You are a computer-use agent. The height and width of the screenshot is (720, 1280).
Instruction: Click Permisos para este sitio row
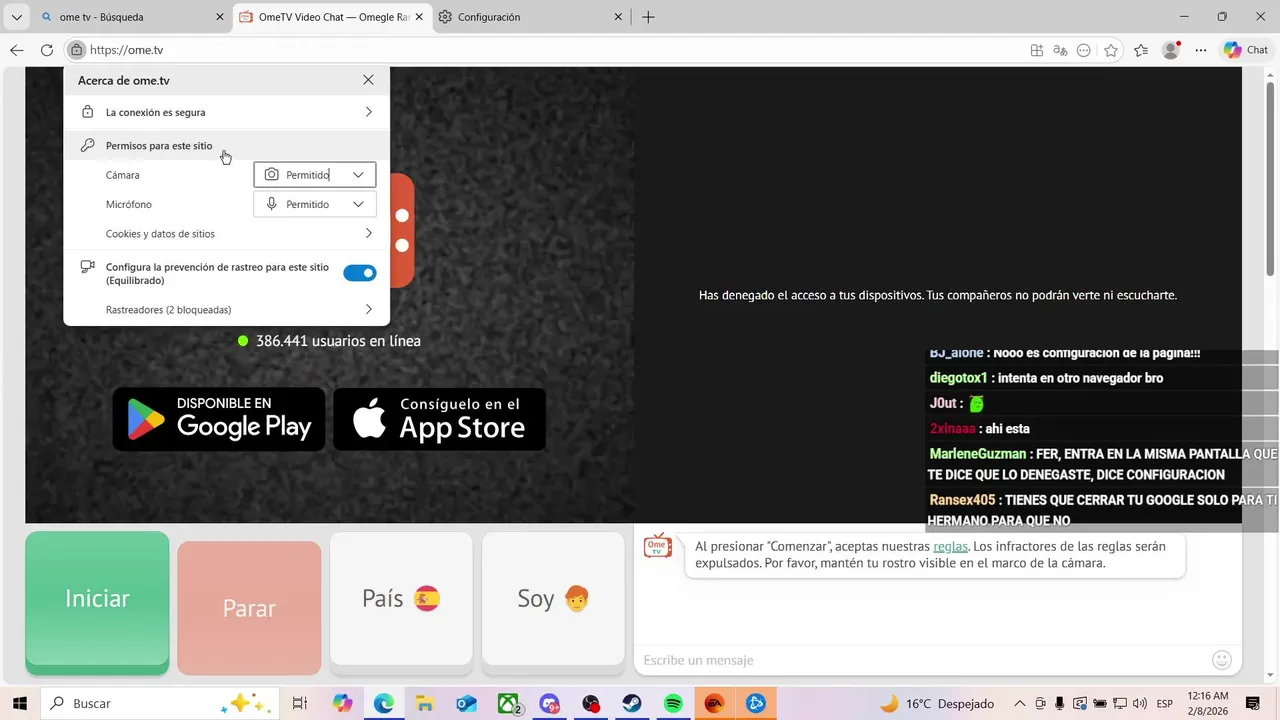click(227, 145)
